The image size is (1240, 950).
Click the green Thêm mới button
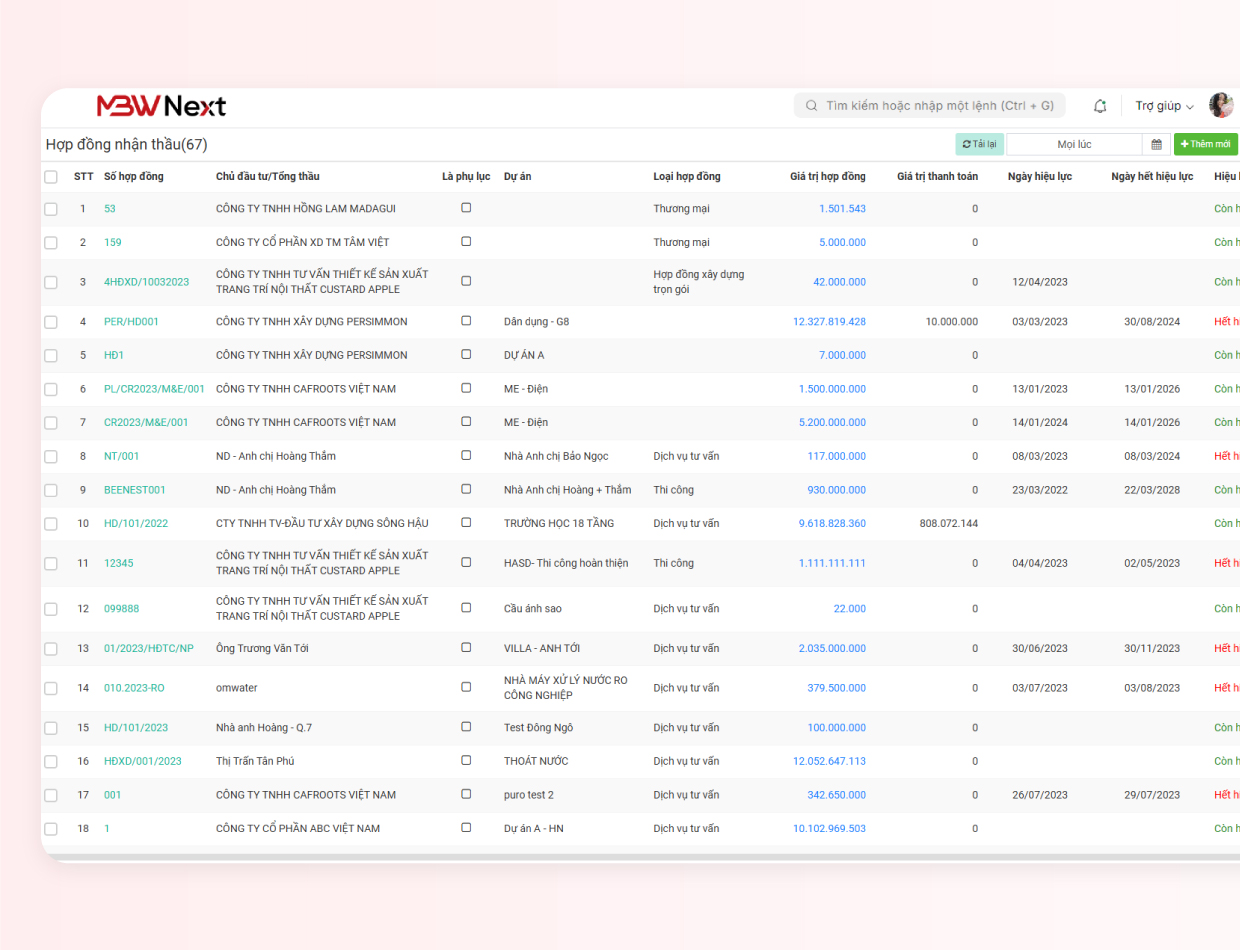pyautogui.click(x=1205, y=145)
